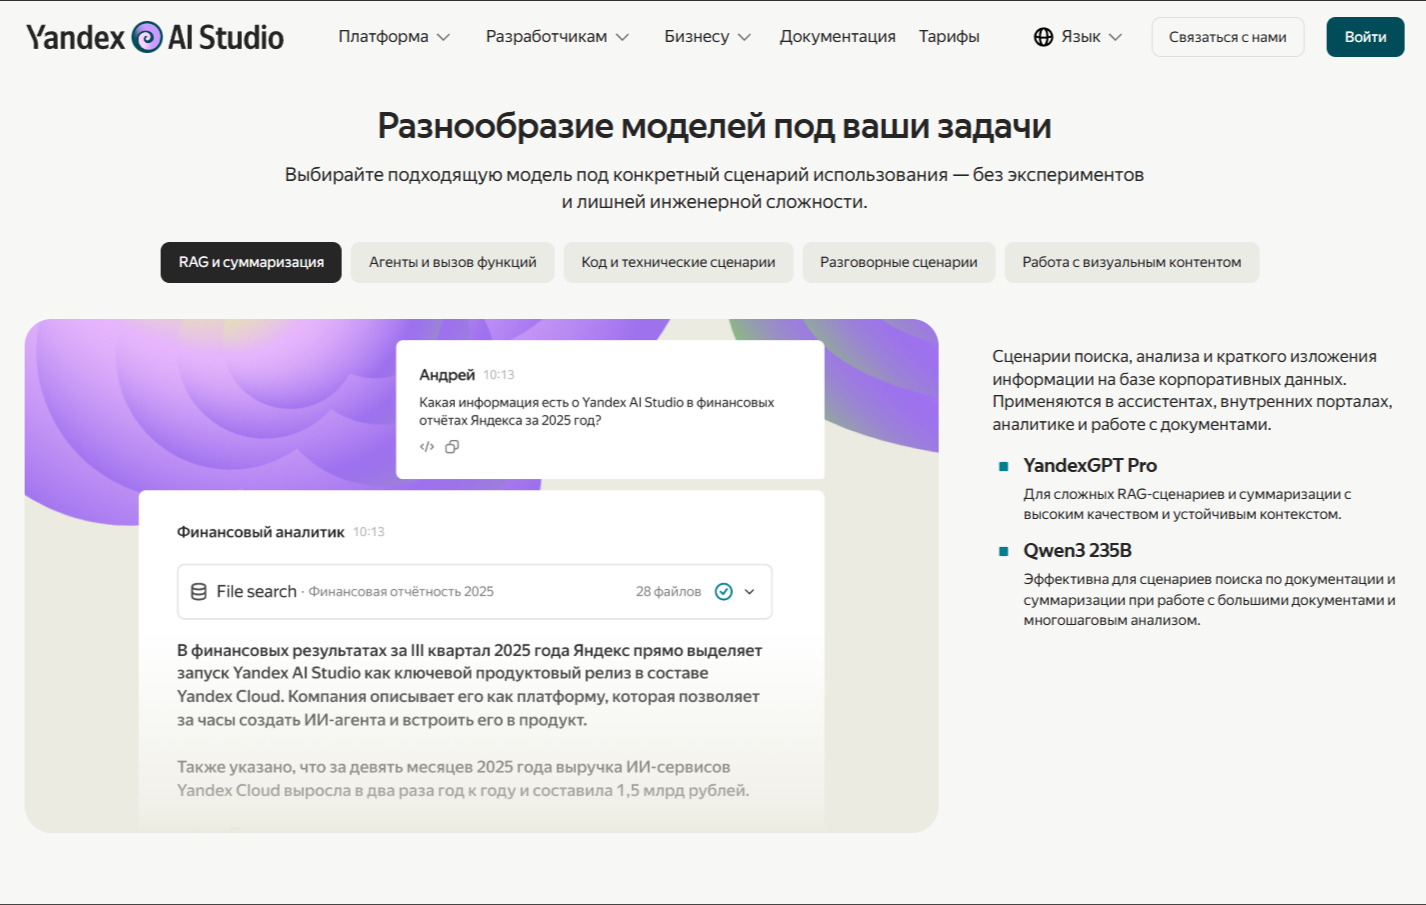
Task: Click the globe language icon
Action: pyautogui.click(x=1043, y=37)
